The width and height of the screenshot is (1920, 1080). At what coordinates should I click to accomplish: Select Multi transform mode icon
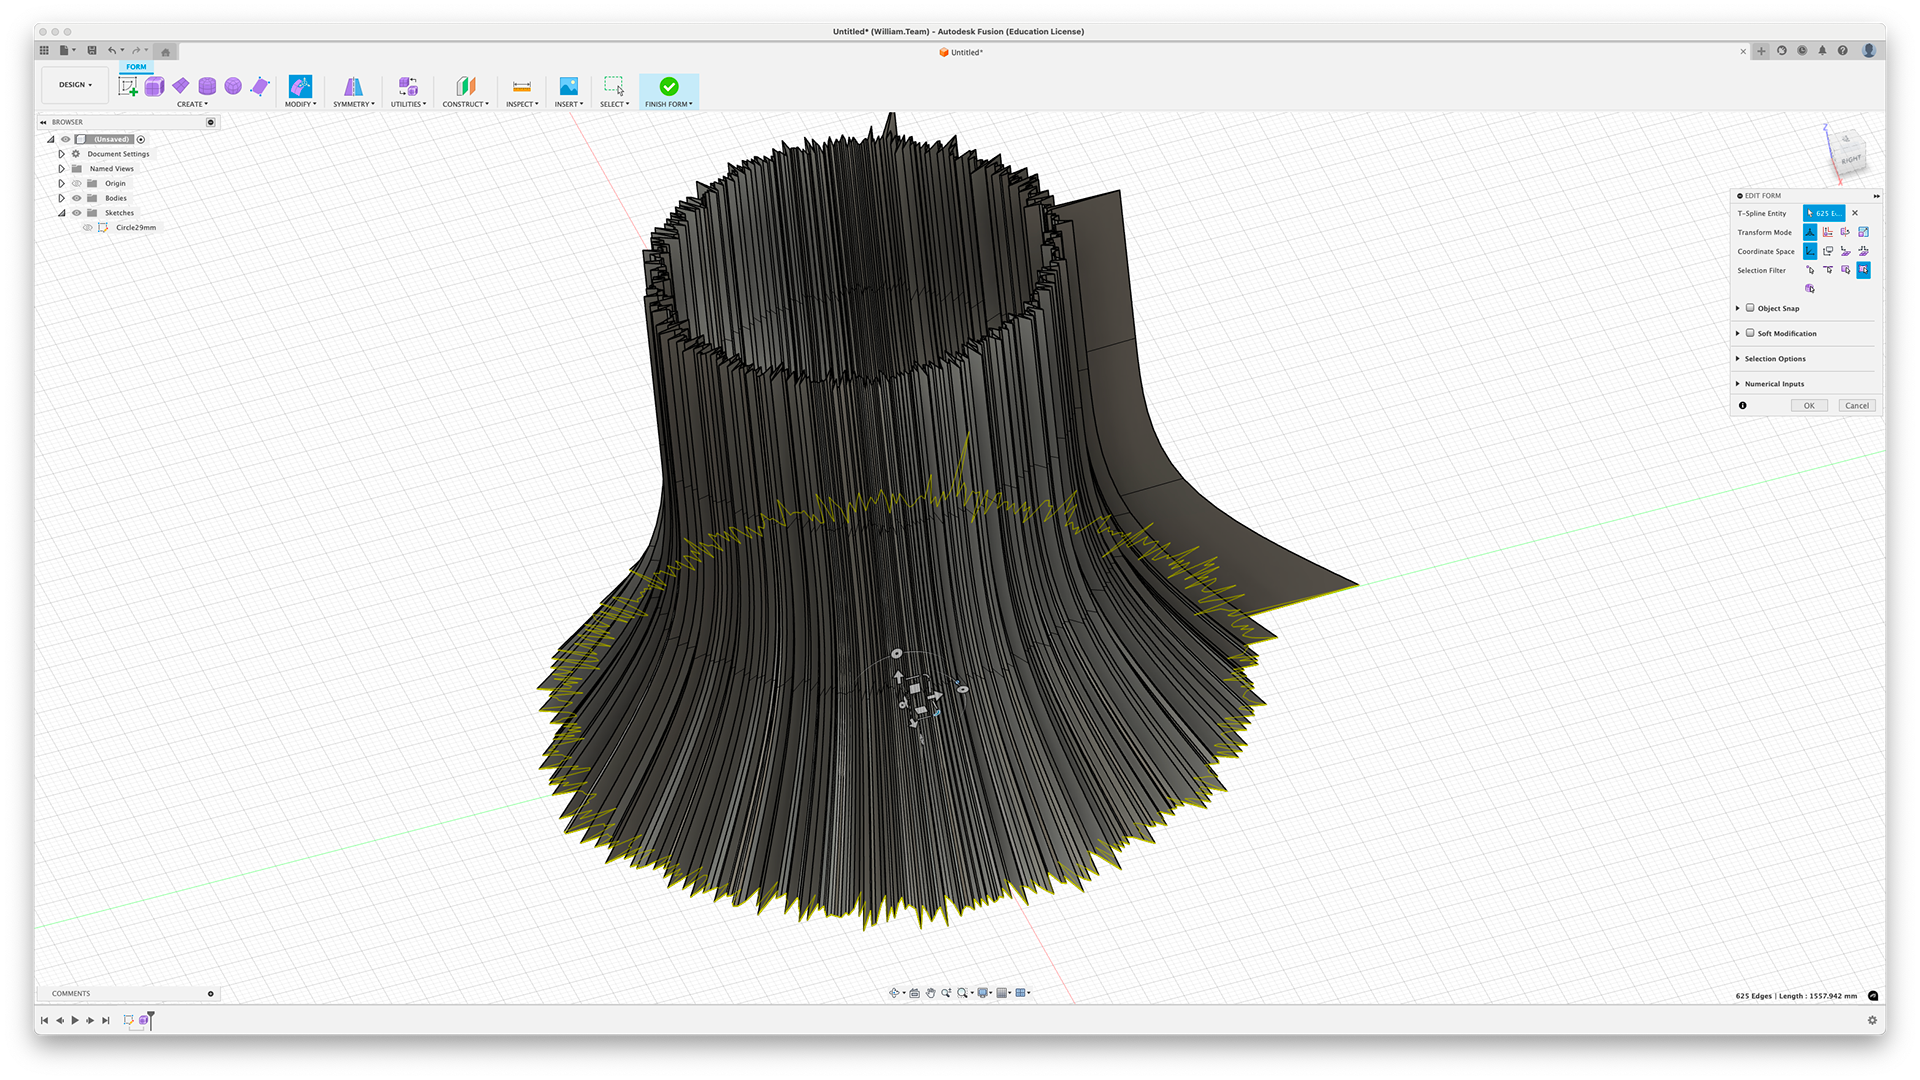pyautogui.click(x=1810, y=232)
